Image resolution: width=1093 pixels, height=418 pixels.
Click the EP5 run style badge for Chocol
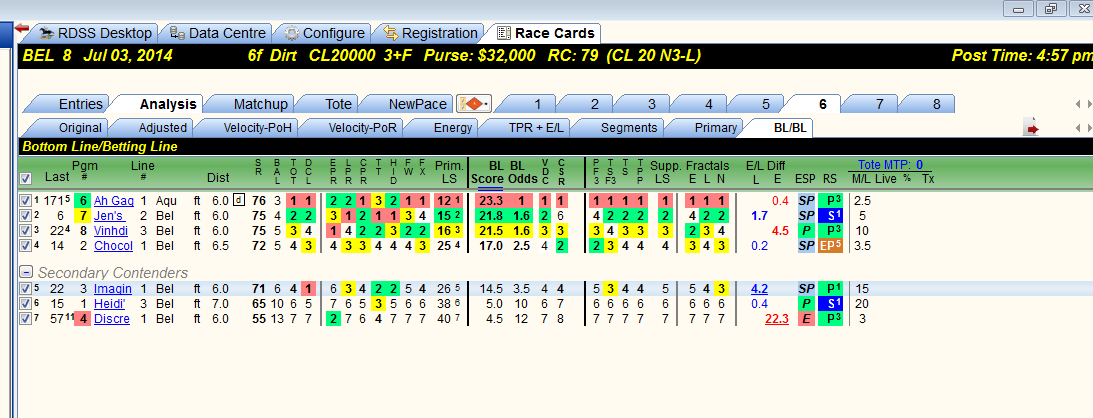point(830,245)
